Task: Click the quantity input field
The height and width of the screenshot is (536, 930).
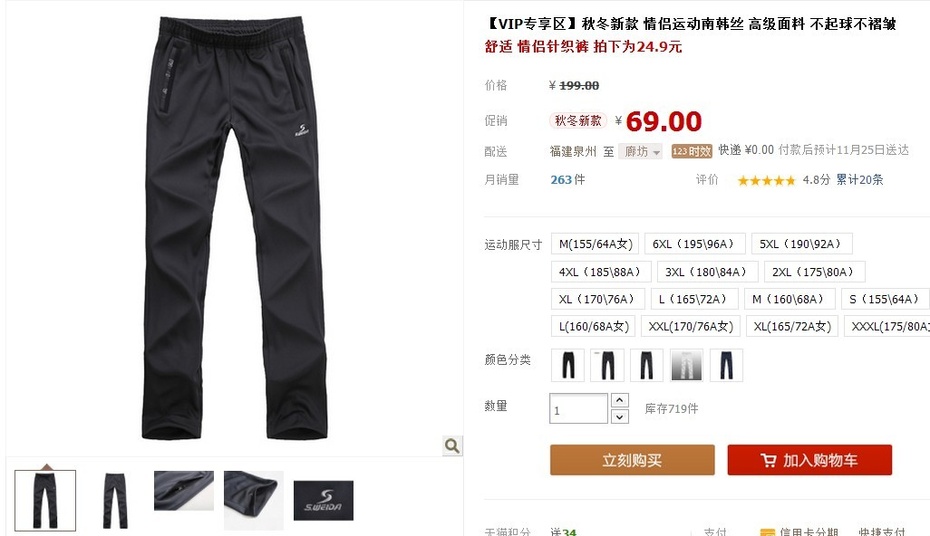Action: (x=579, y=409)
